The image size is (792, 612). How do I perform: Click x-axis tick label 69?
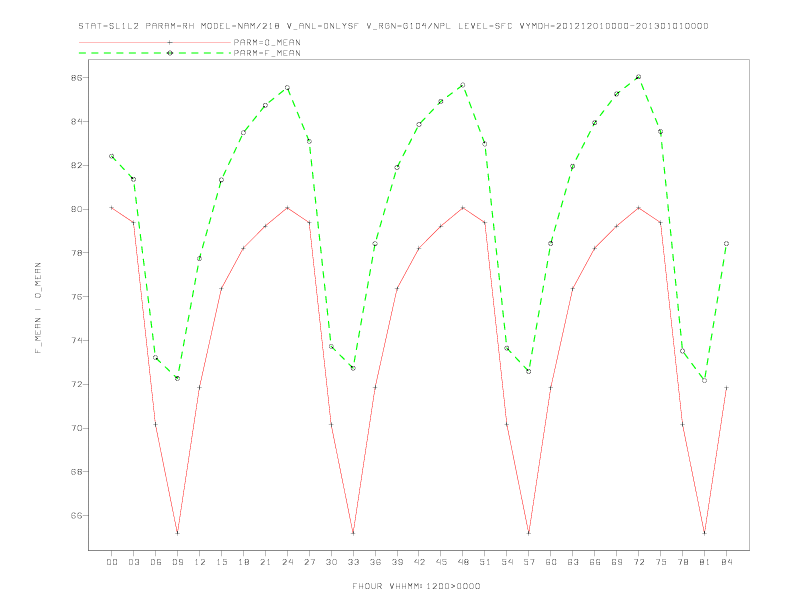coord(617,562)
